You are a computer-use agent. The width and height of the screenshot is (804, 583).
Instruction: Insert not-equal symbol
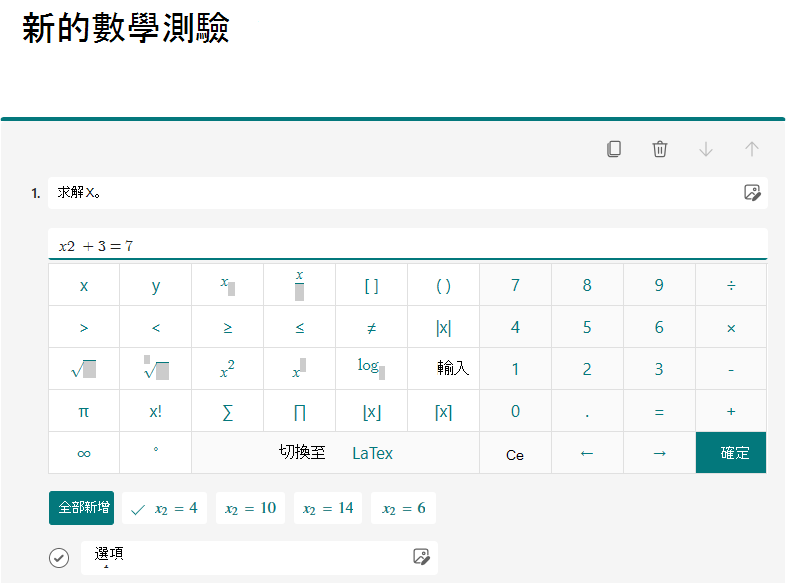tap(371, 327)
